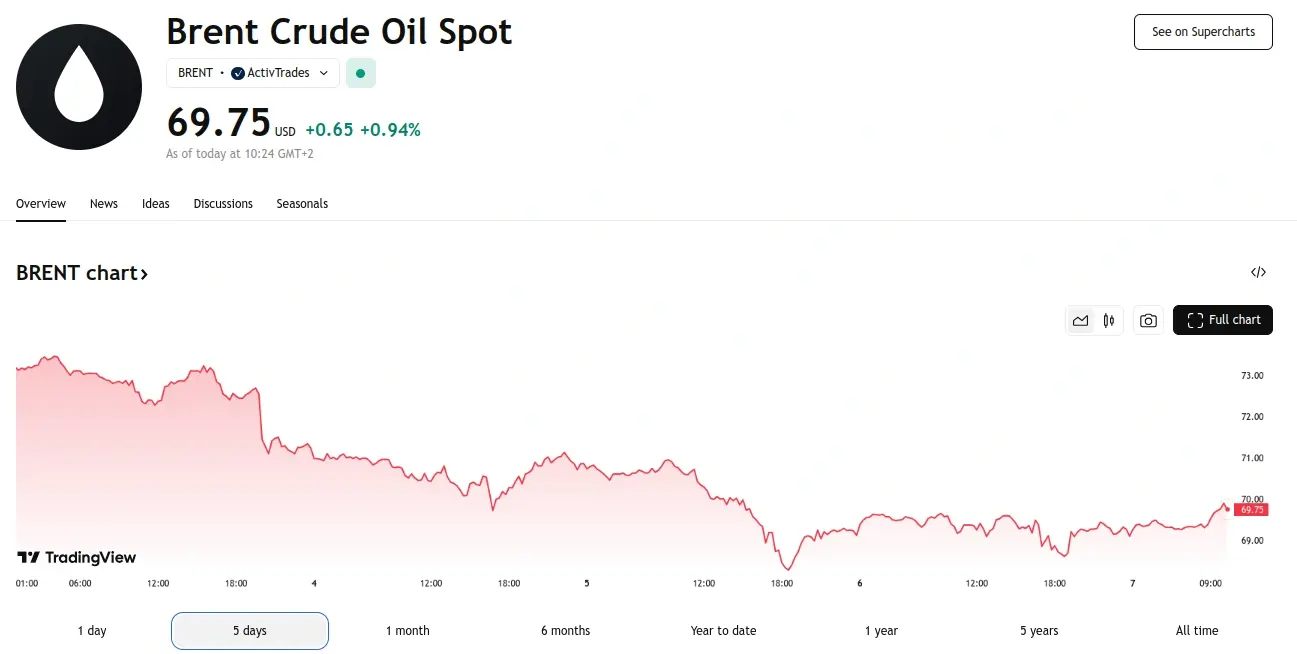Click the ActivTrades verified badge icon

pos(237,73)
